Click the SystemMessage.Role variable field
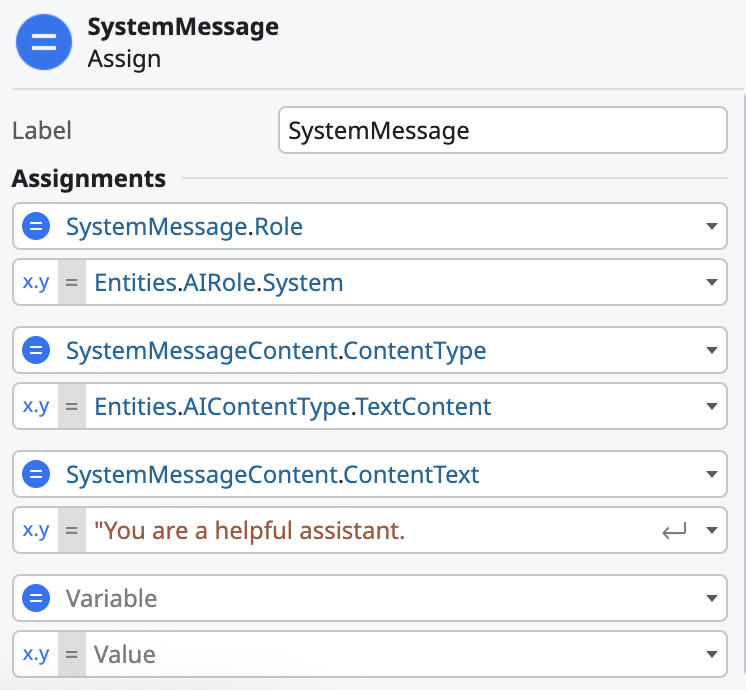The image size is (746, 690). pyautogui.click(x=370, y=226)
